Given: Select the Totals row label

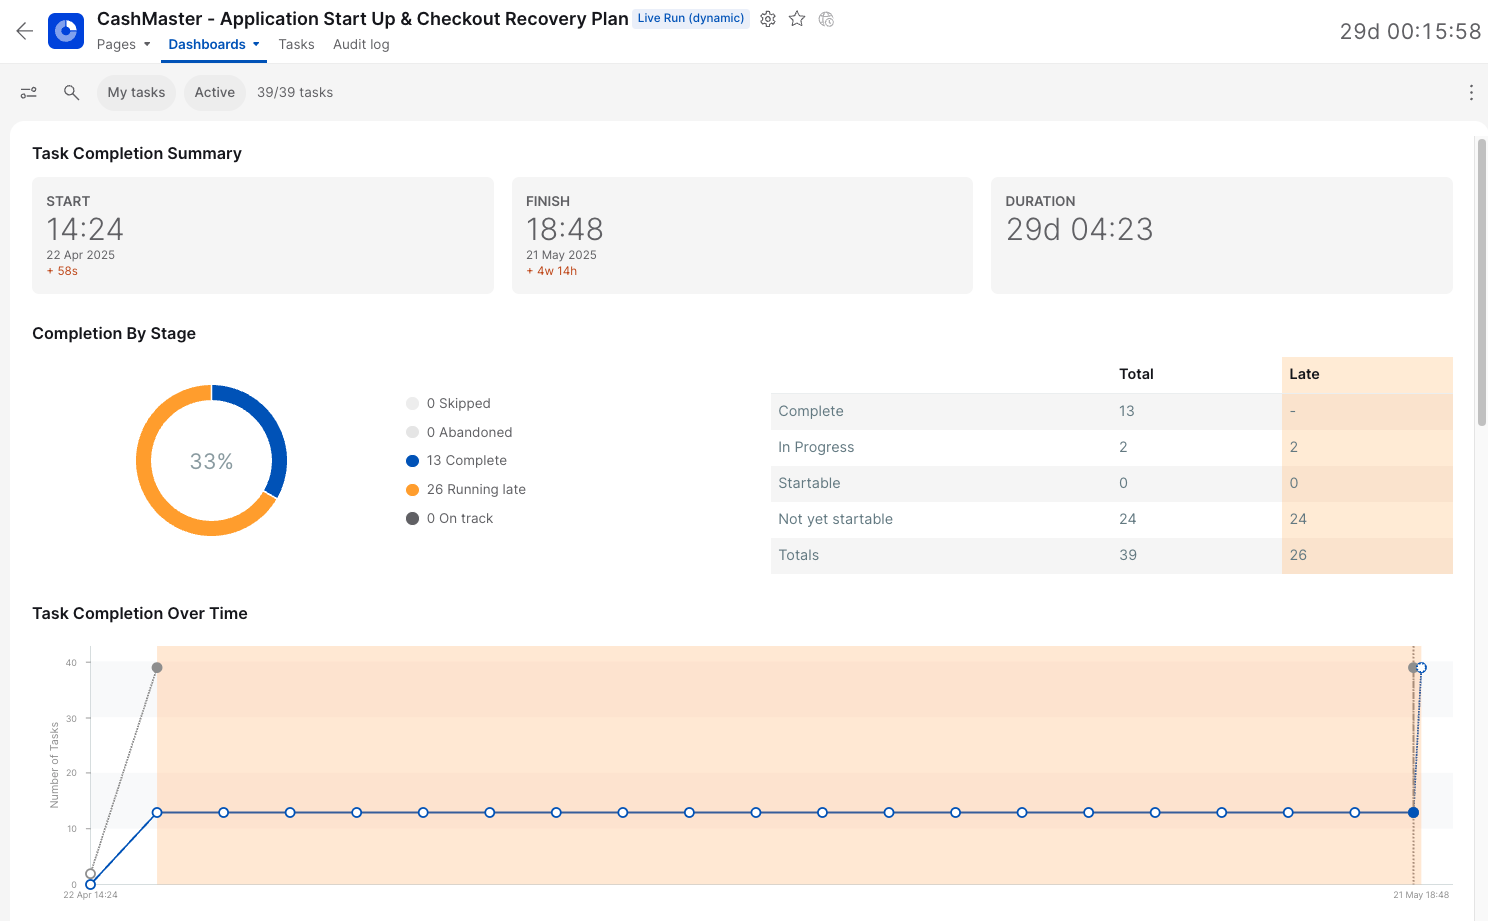Looking at the screenshot, I should pyautogui.click(x=798, y=555).
